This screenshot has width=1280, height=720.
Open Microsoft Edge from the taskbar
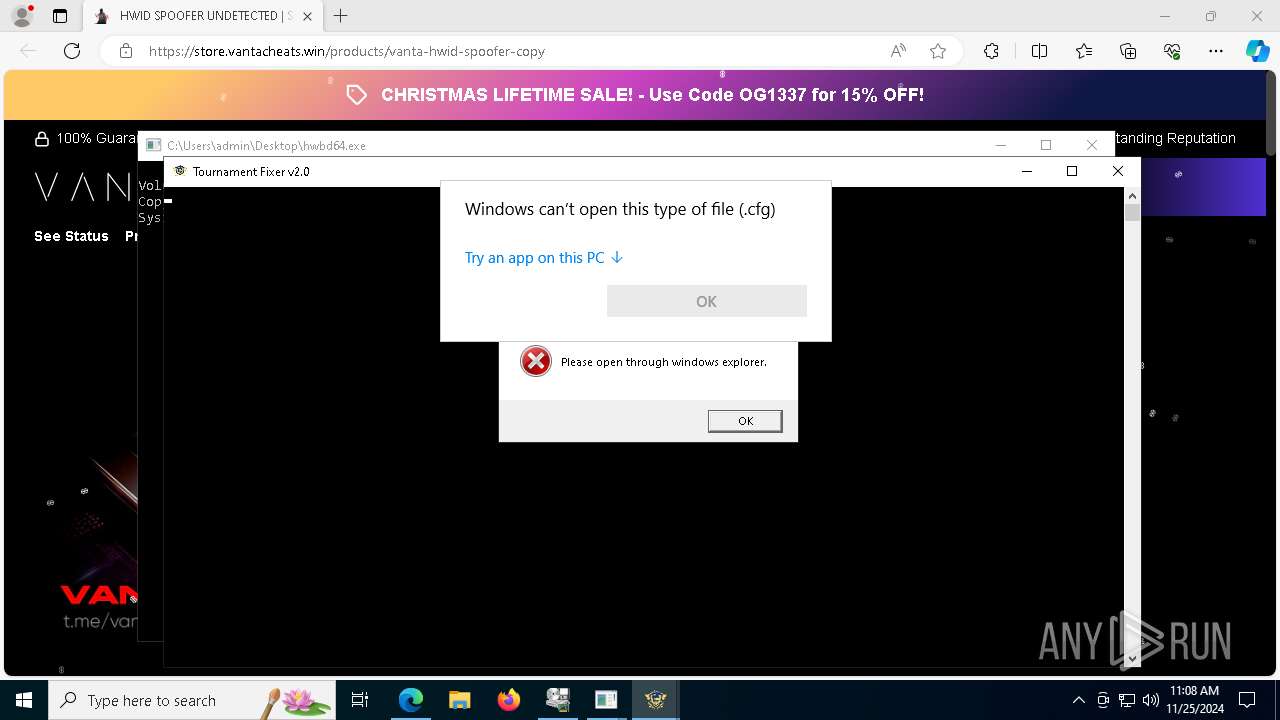click(x=411, y=700)
